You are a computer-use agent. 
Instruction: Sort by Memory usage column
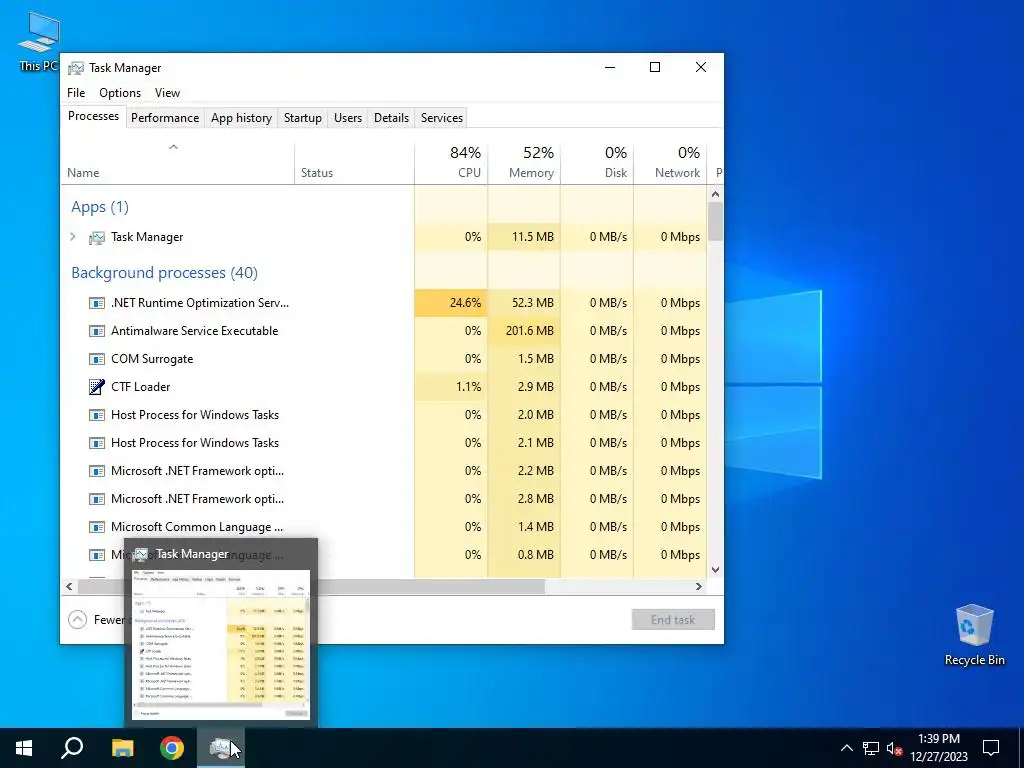tap(524, 163)
